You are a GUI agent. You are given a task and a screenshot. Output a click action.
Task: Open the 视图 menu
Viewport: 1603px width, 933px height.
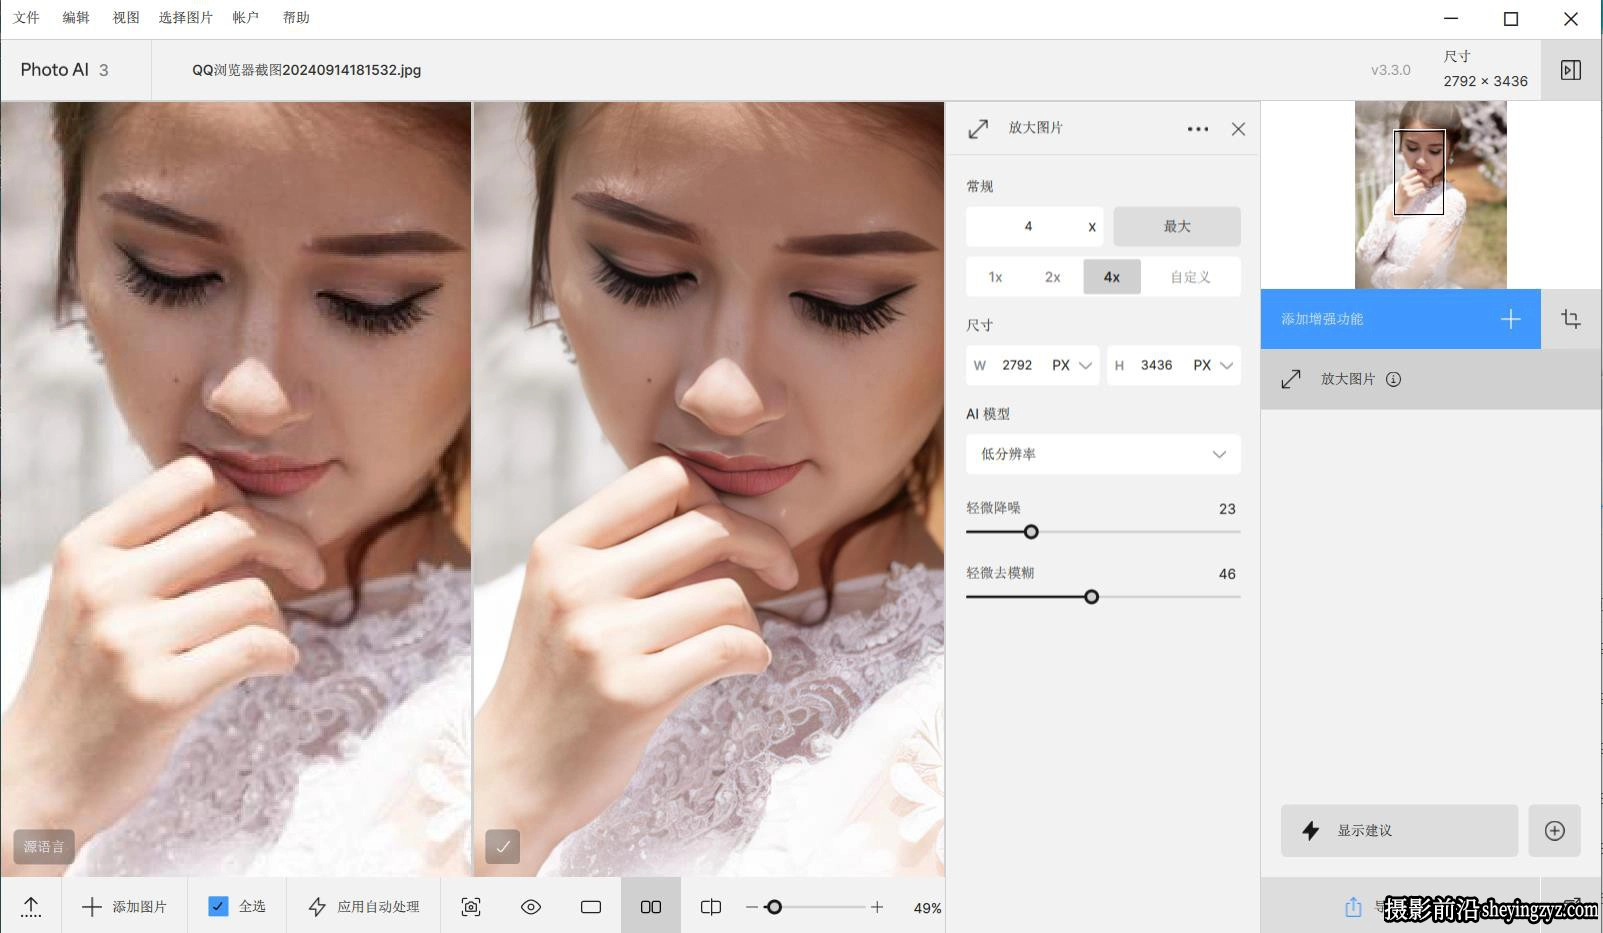(x=126, y=17)
